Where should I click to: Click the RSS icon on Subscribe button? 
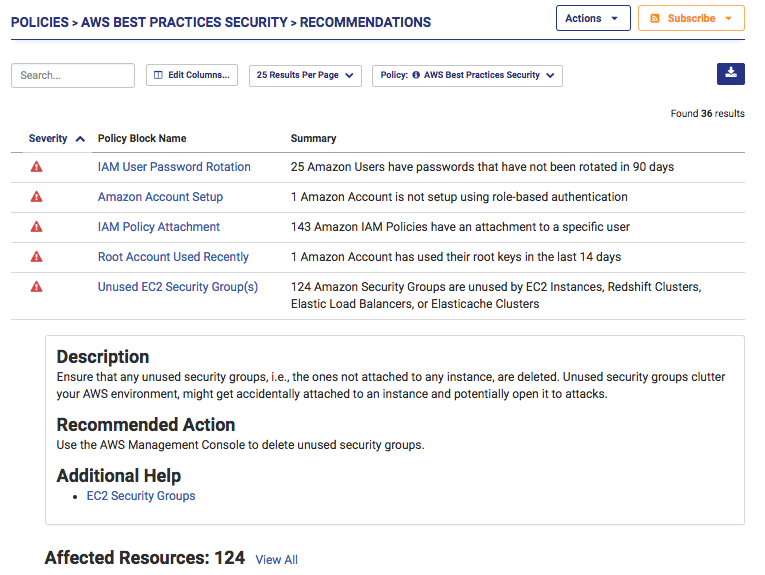[655, 19]
